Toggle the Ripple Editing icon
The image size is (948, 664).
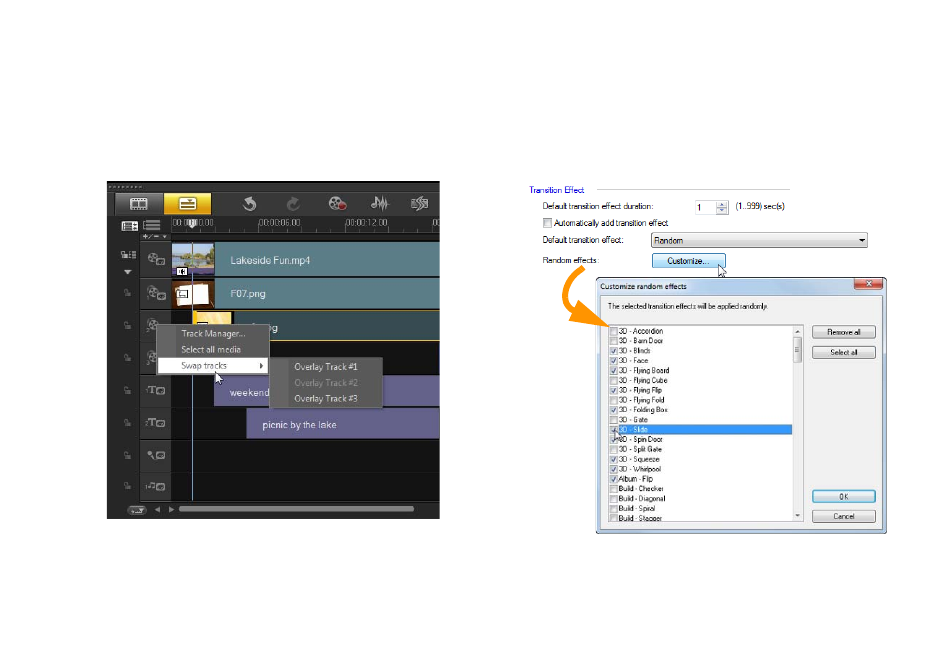click(128, 255)
